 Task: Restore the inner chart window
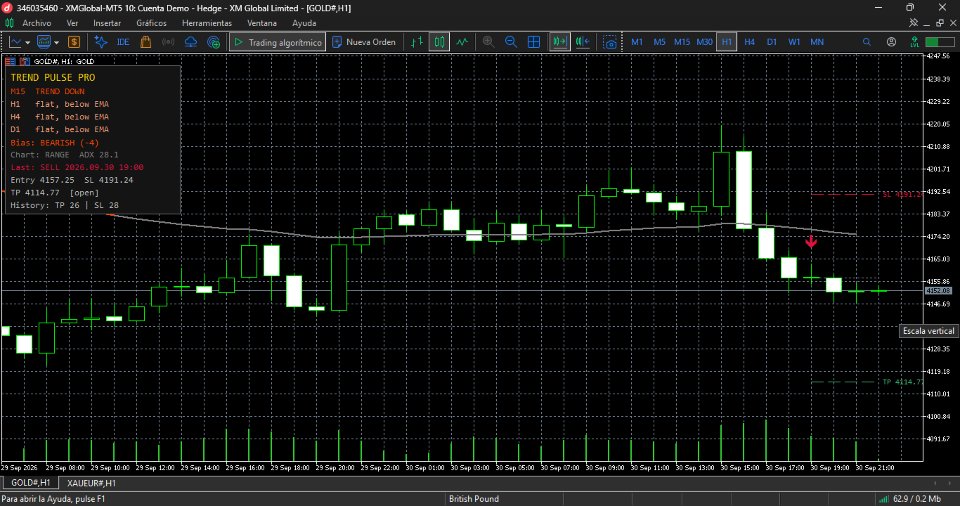(940, 23)
